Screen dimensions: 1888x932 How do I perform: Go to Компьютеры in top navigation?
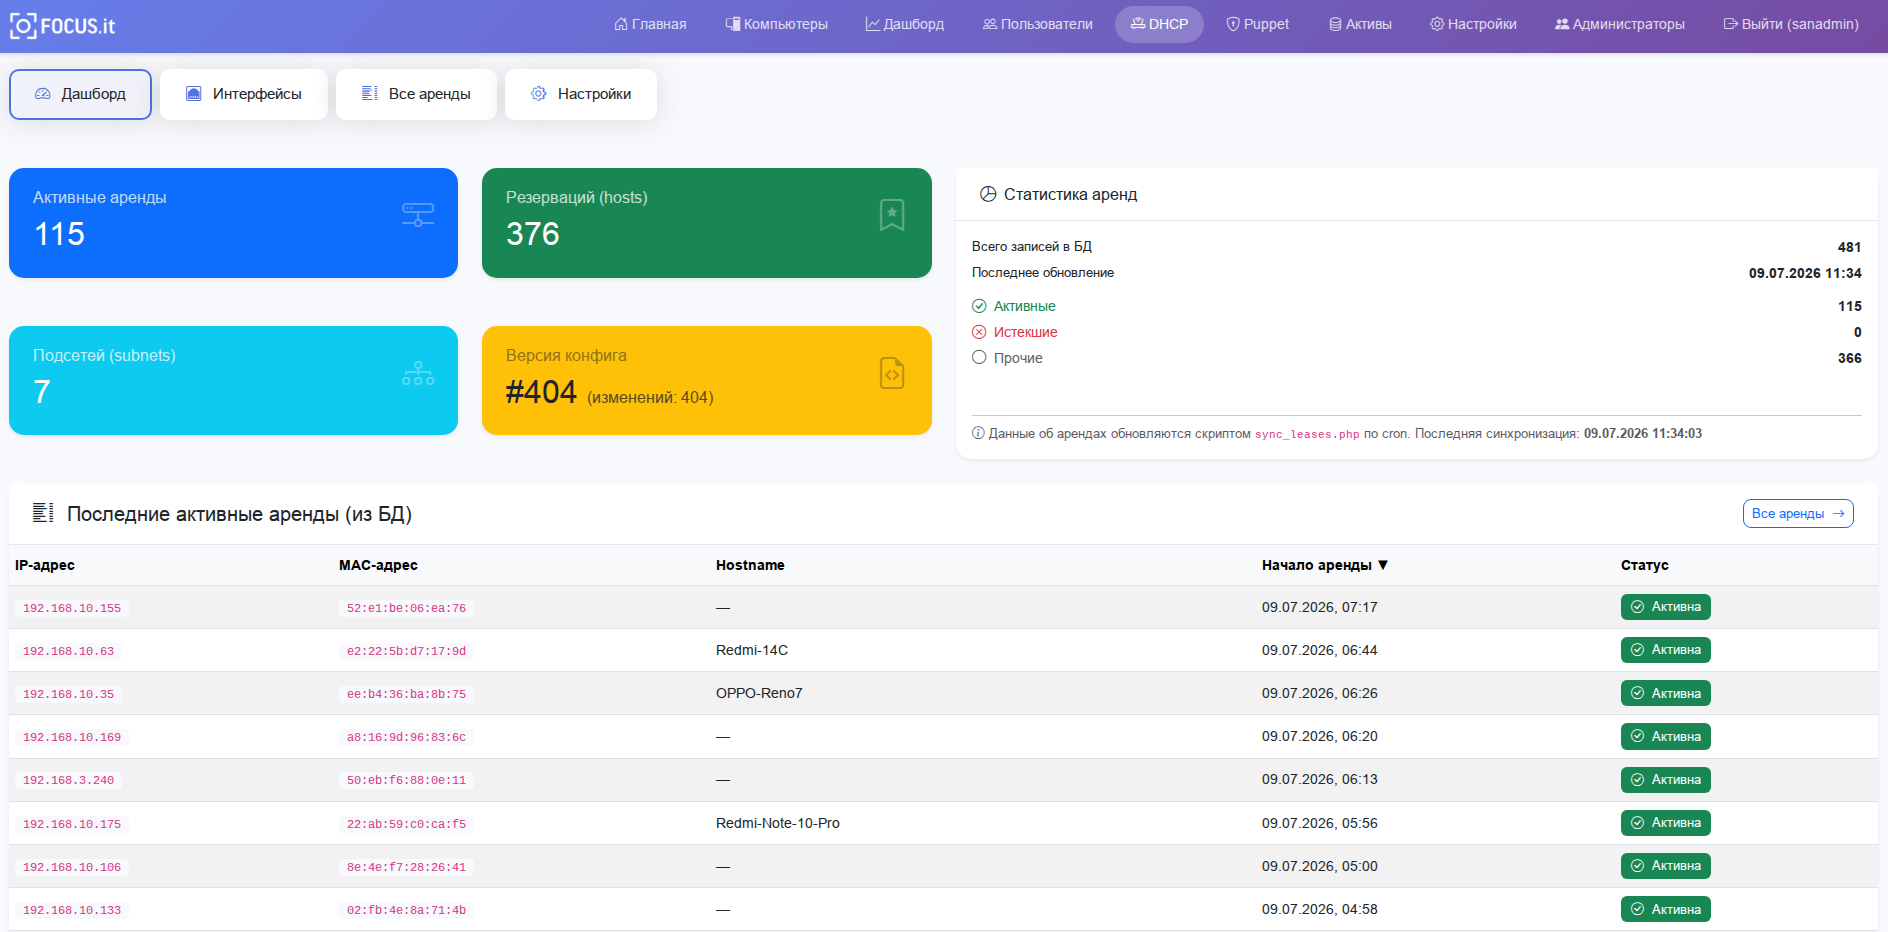point(777,24)
